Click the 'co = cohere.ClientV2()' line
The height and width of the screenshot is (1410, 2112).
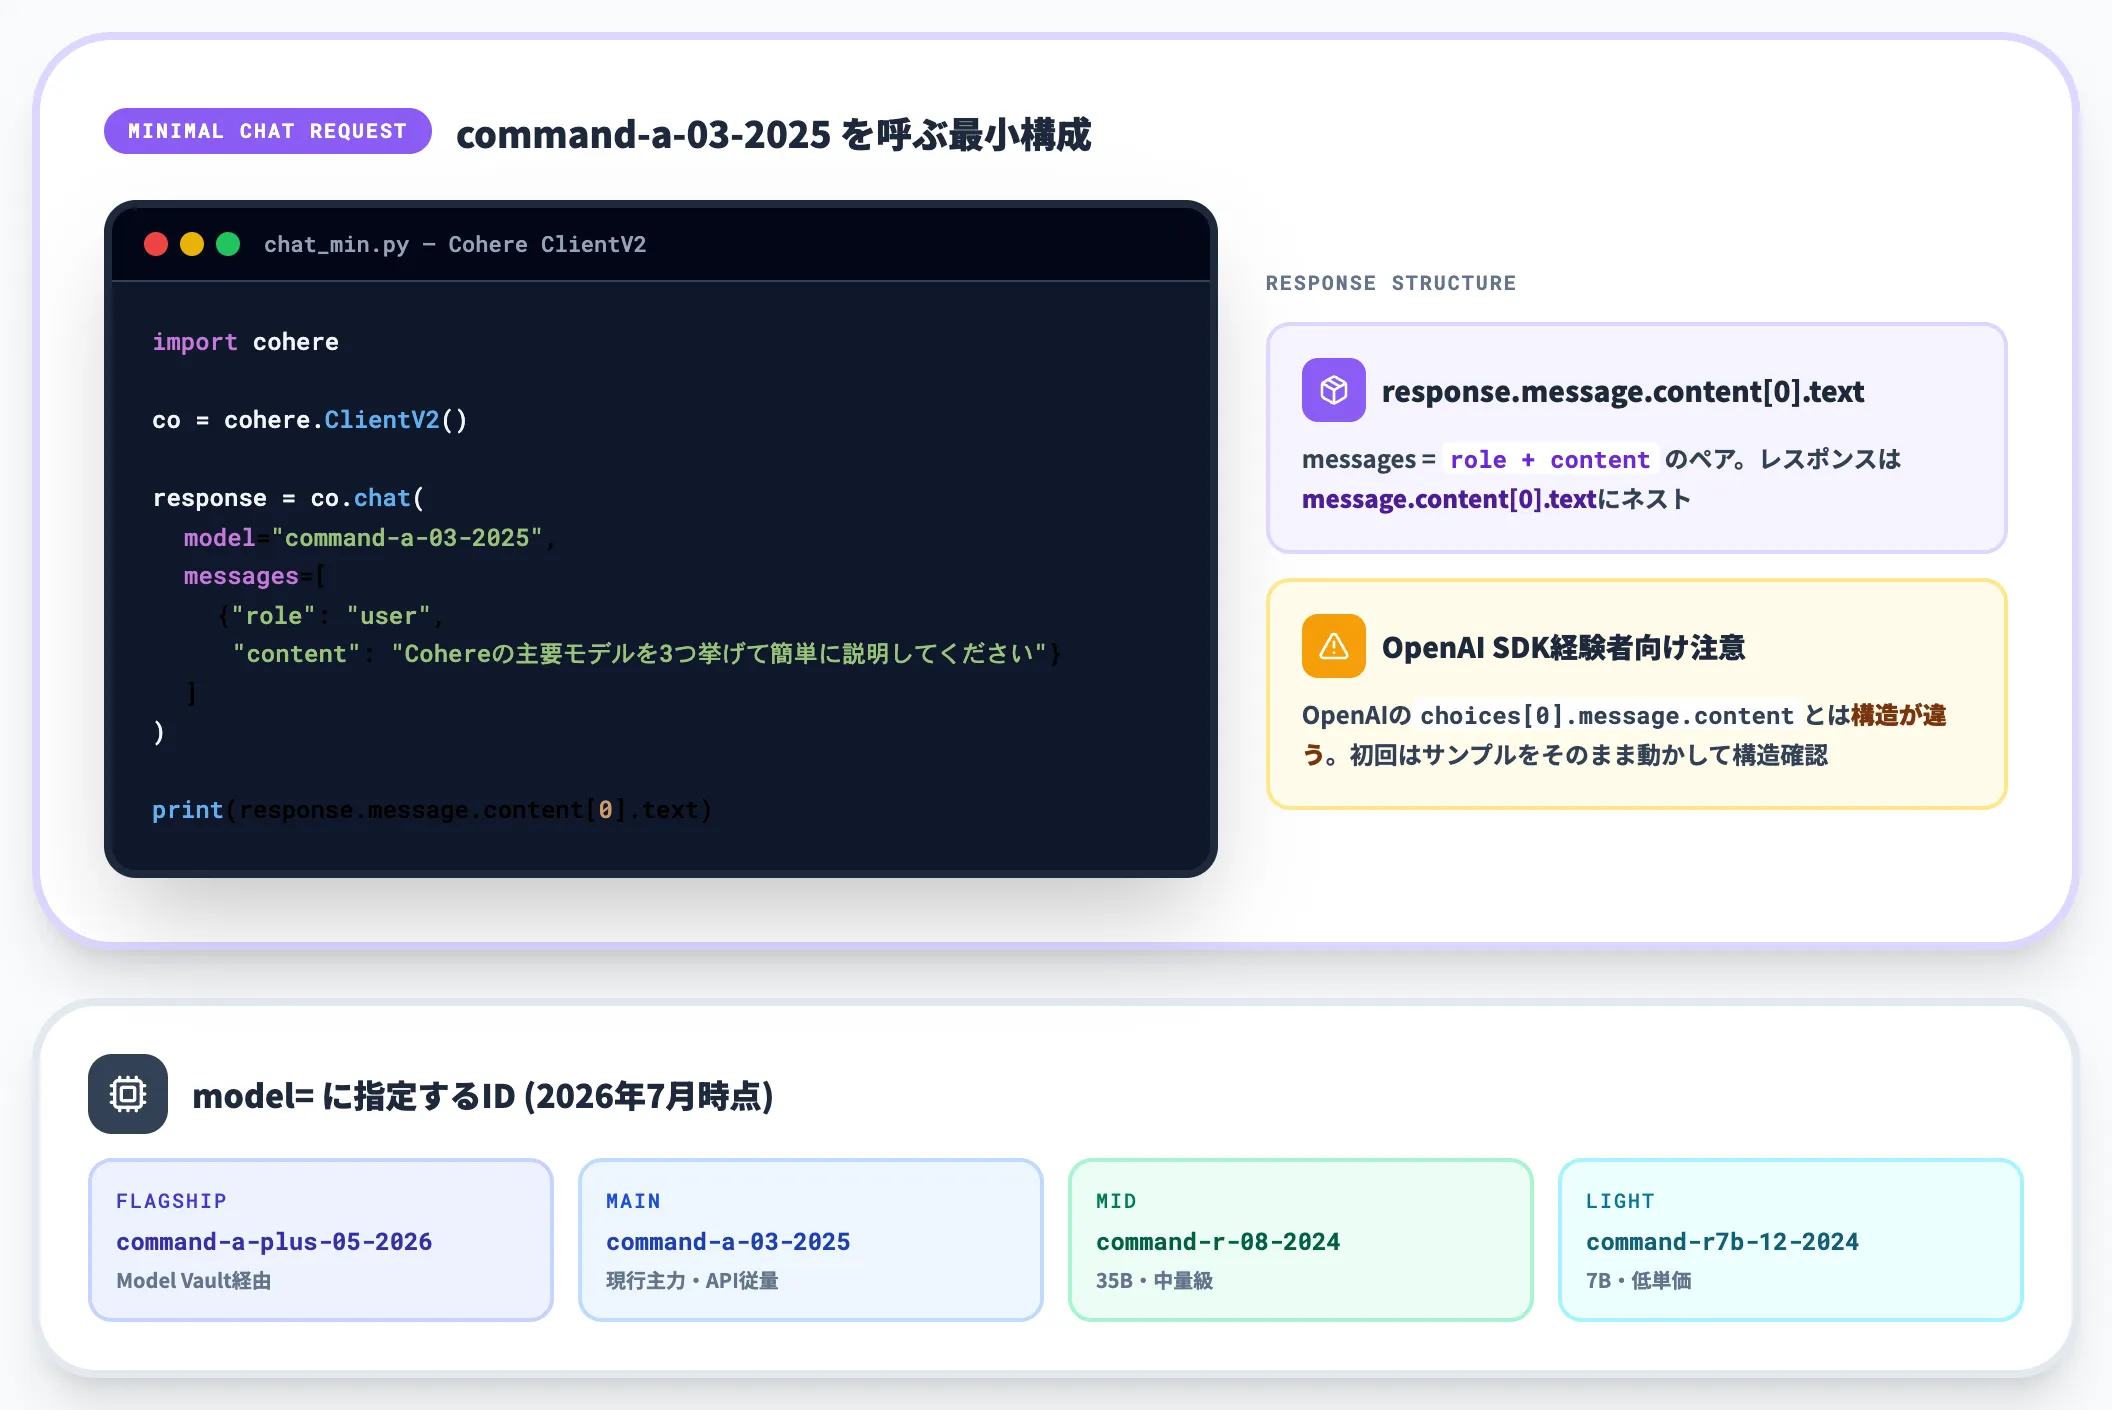pyautogui.click(x=310, y=420)
